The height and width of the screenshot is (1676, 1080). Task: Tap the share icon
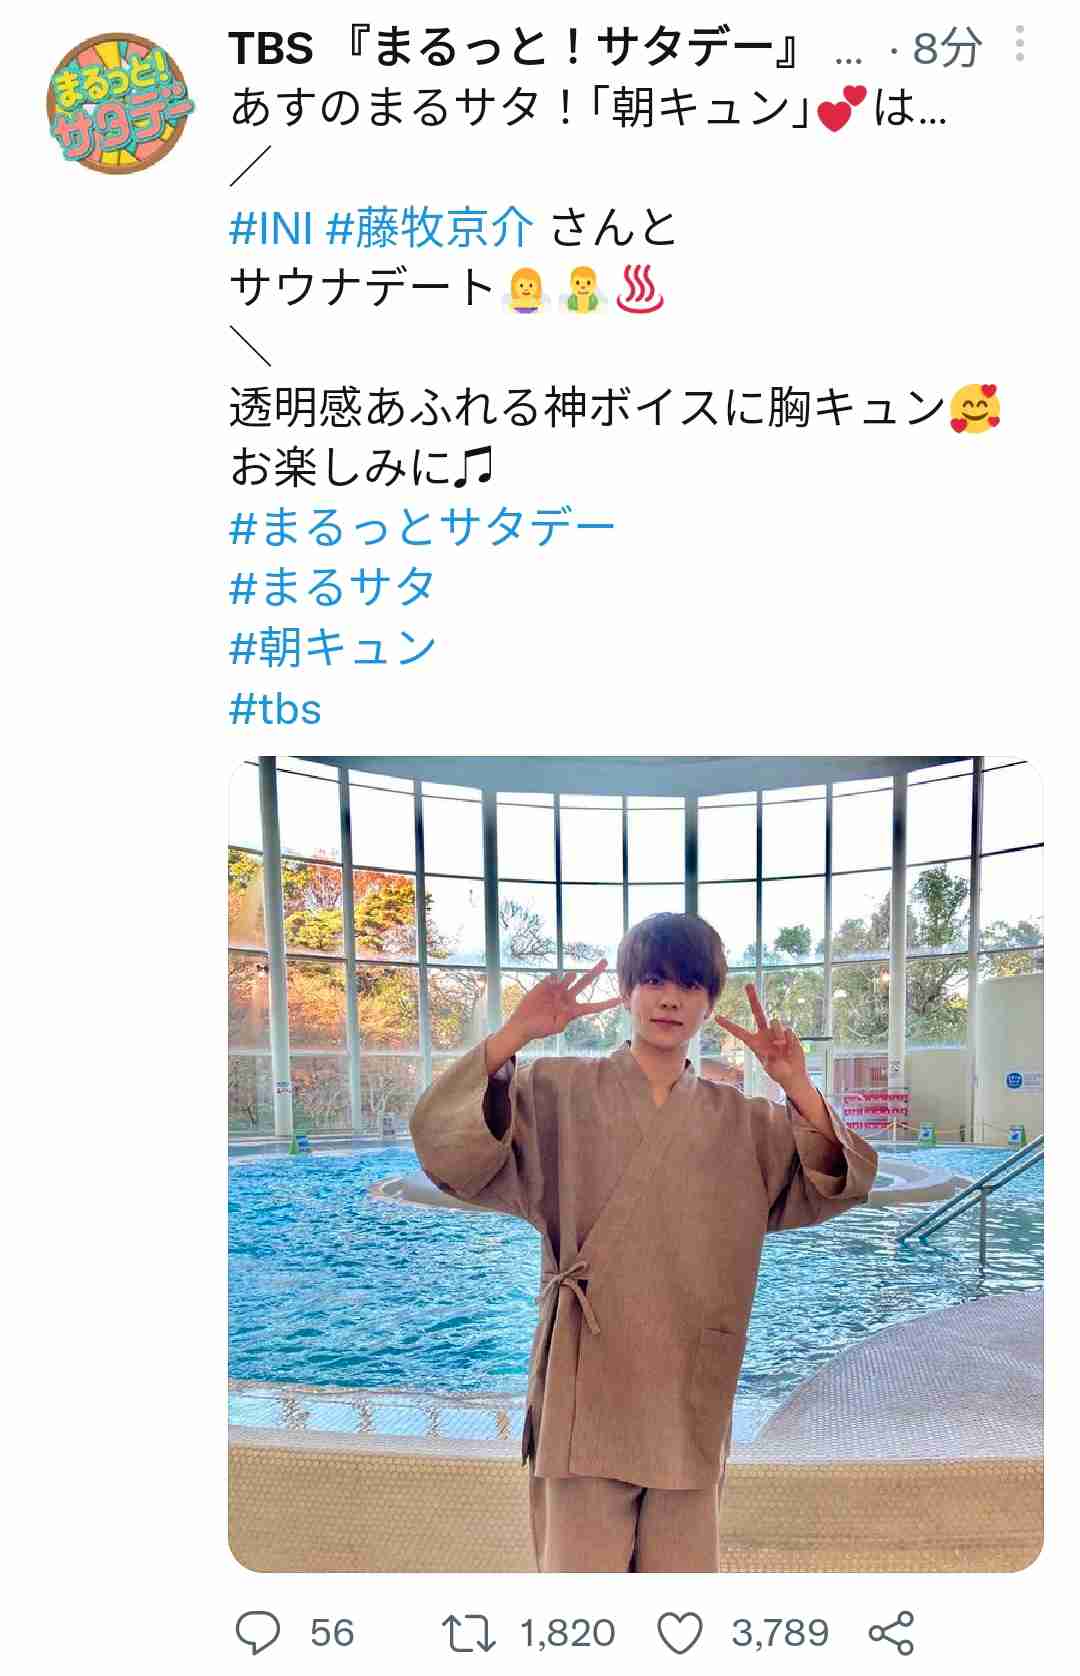(x=891, y=1632)
